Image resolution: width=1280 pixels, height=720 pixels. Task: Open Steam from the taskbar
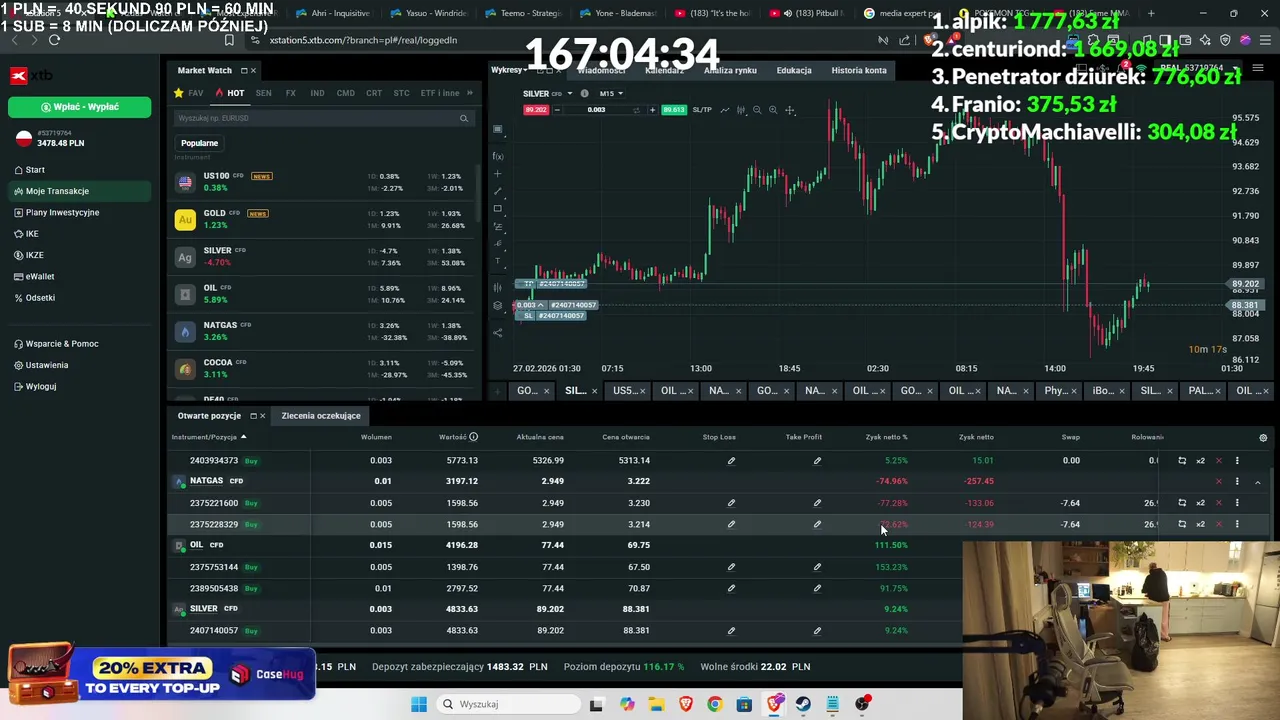pos(803,704)
